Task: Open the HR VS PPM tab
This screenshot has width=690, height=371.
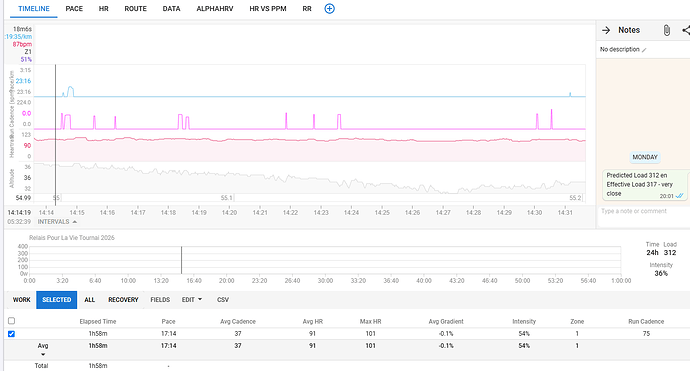Action: 268,9
